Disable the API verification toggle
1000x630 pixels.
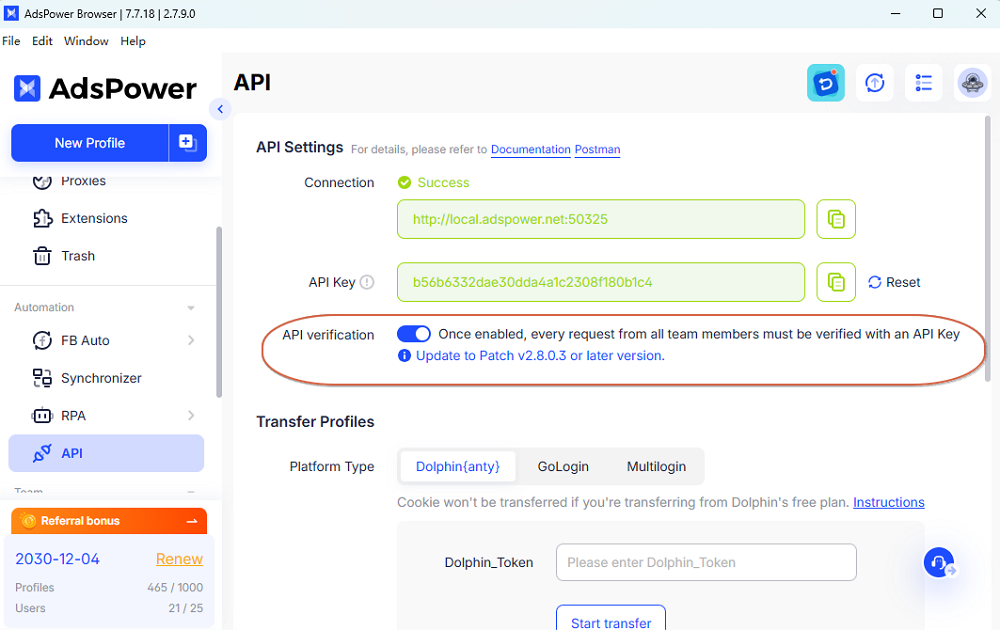coord(413,334)
